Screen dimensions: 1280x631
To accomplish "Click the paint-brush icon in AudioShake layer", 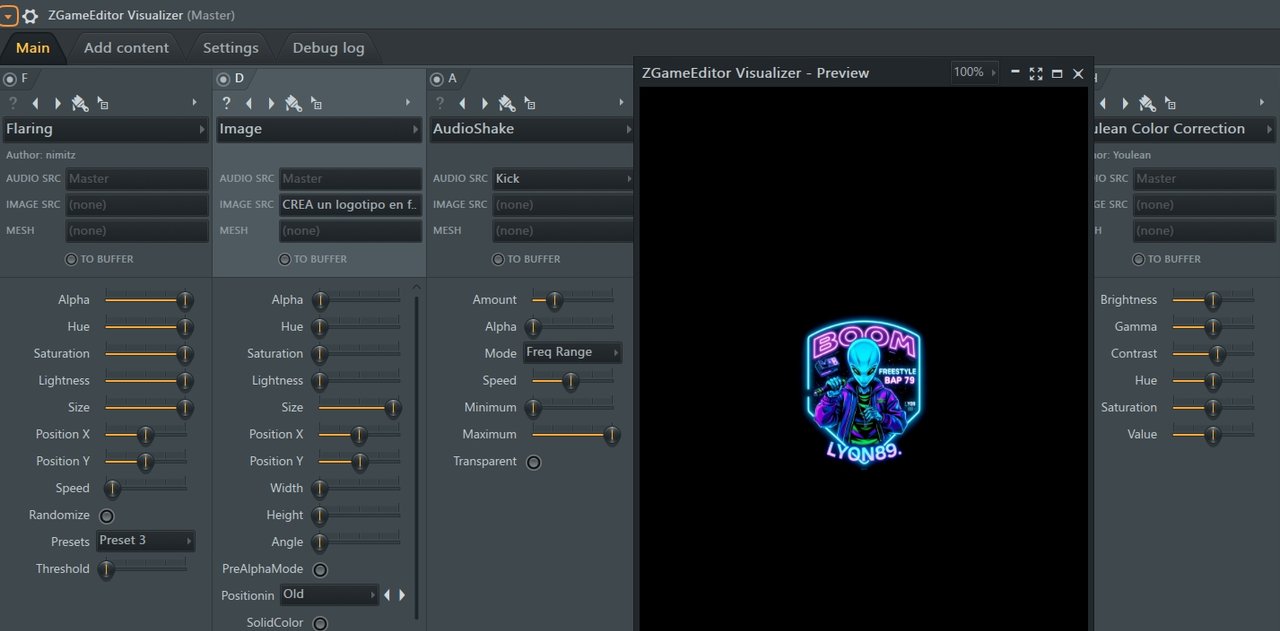I will 507,103.
